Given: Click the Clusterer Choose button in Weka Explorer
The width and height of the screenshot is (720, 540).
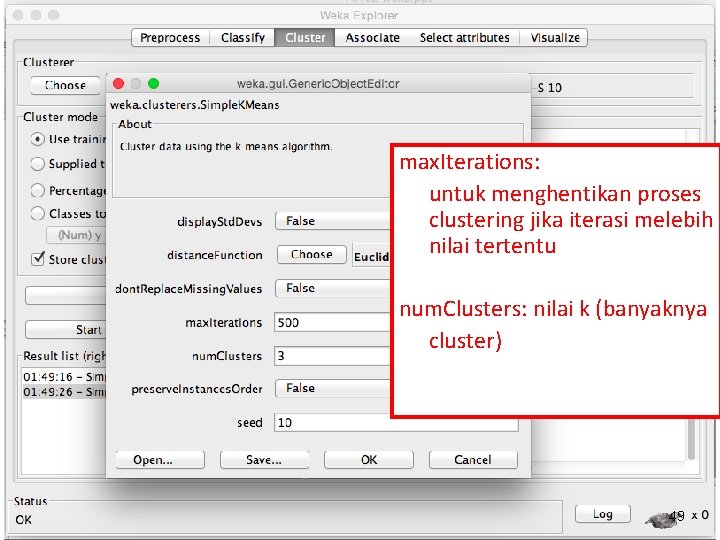Looking at the screenshot, I should coord(65,85).
